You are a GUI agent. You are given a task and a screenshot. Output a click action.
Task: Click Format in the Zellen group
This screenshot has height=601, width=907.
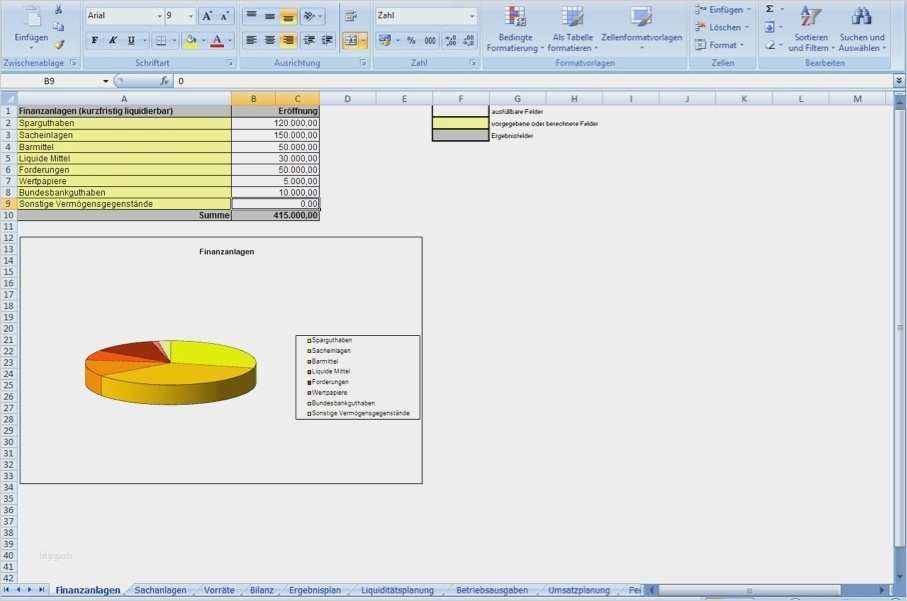tap(719, 45)
